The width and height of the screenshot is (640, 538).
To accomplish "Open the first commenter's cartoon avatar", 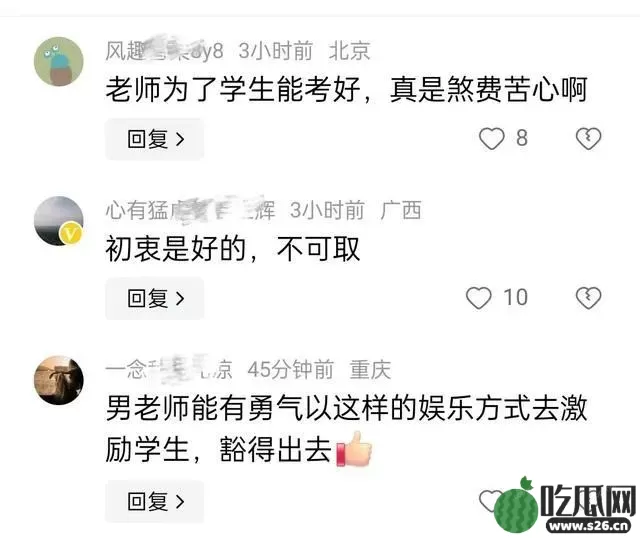I will tap(59, 62).
